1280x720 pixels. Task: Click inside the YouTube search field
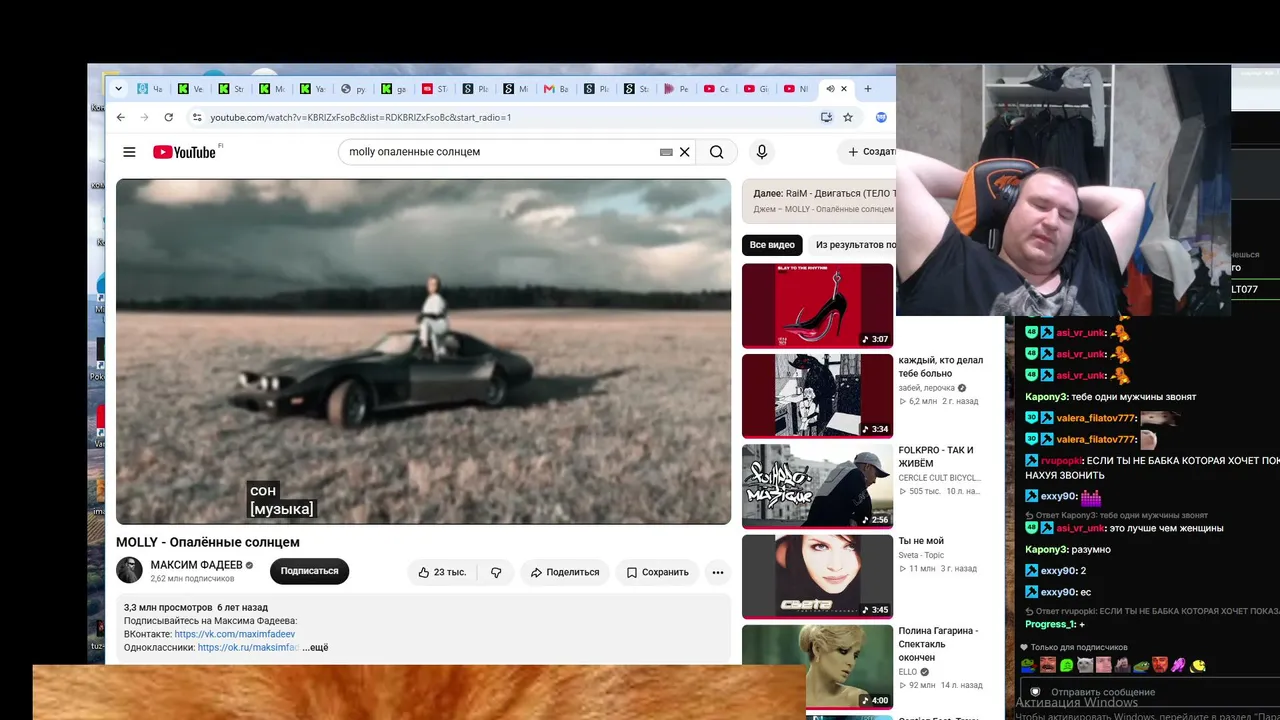pyautogui.click(x=500, y=152)
